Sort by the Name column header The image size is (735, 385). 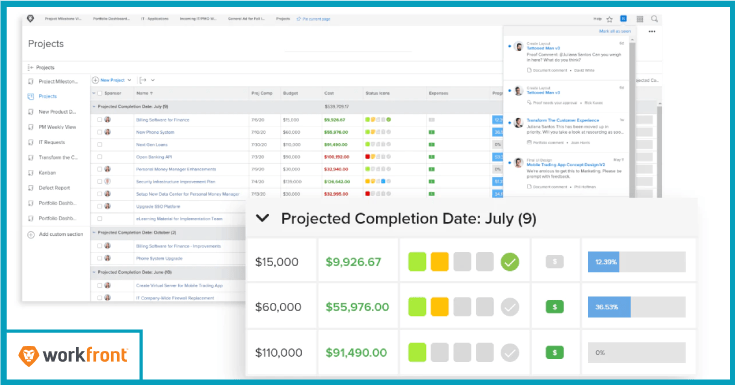144,93
